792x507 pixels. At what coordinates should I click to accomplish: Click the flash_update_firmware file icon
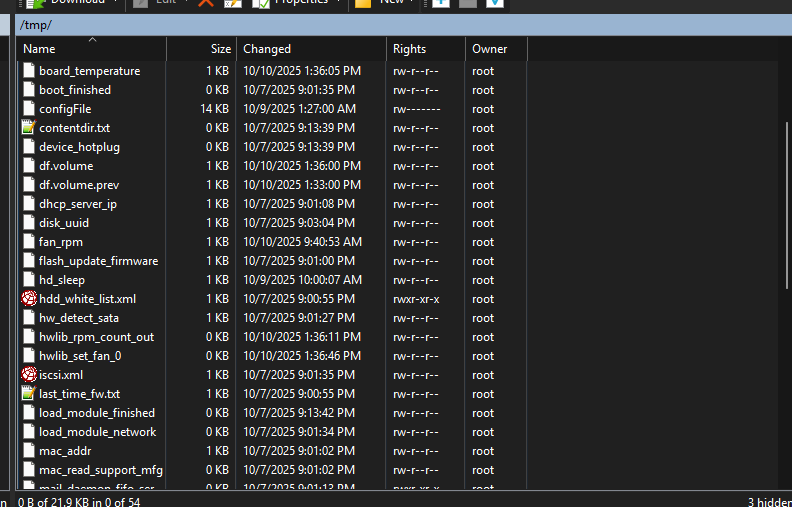click(29, 261)
